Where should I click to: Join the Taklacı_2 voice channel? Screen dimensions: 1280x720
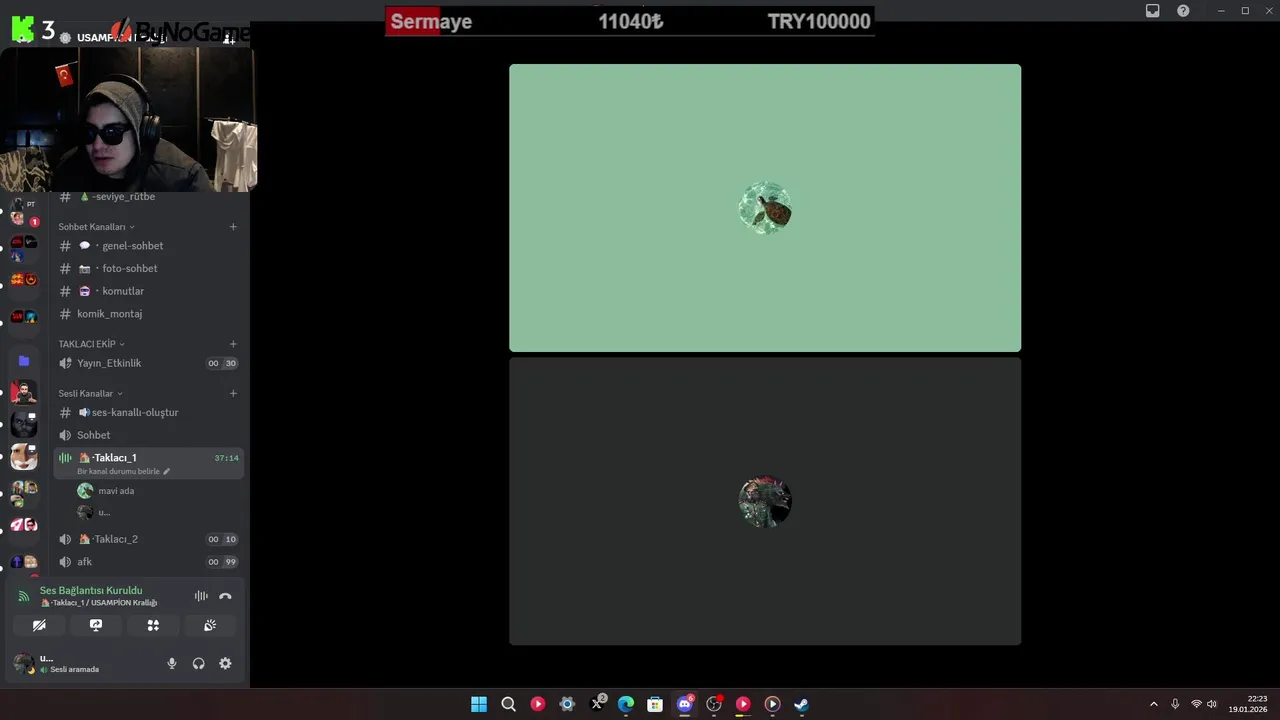click(x=148, y=539)
